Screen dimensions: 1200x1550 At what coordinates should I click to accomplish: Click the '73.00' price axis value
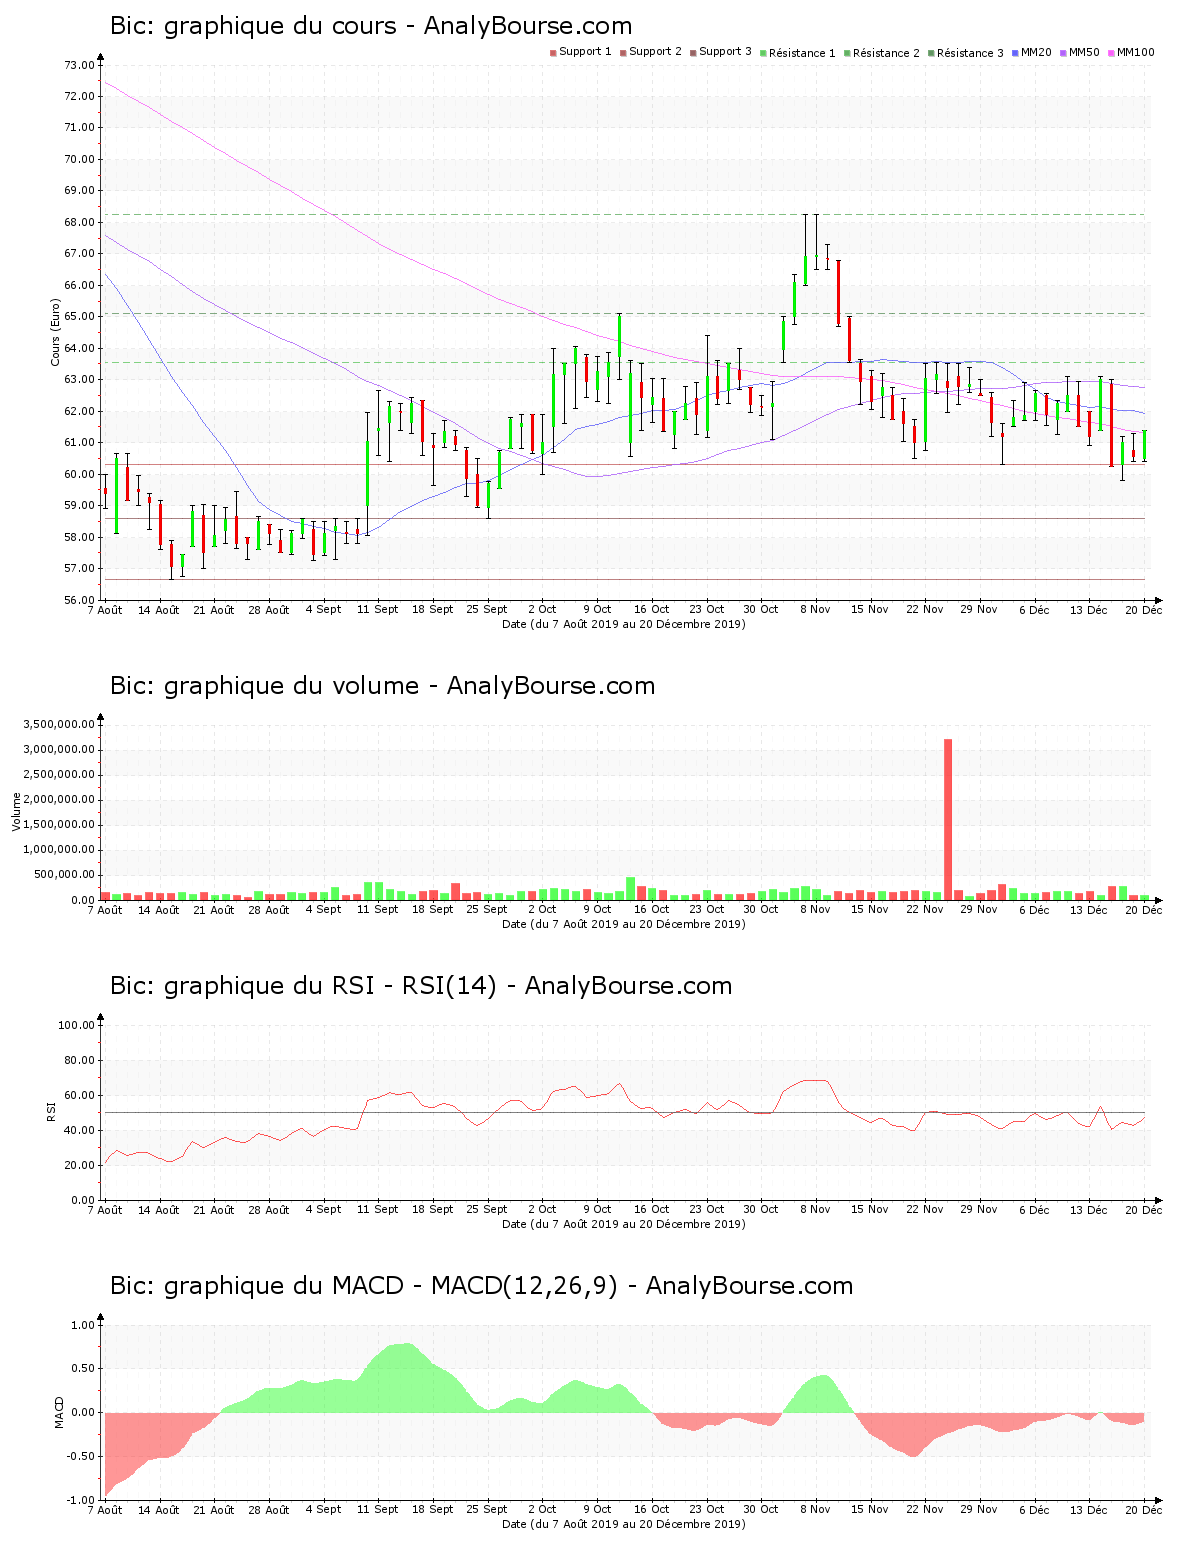pyautogui.click(x=79, y=65)
